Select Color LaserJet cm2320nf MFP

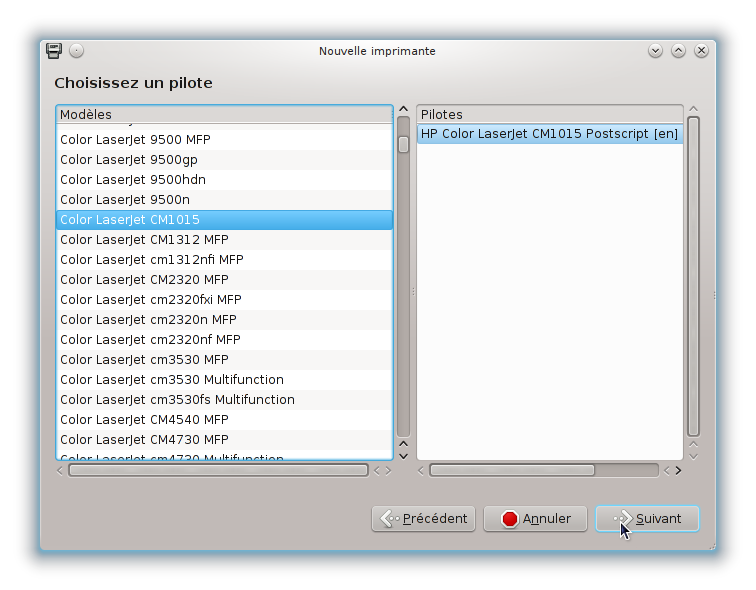[224, 340]
